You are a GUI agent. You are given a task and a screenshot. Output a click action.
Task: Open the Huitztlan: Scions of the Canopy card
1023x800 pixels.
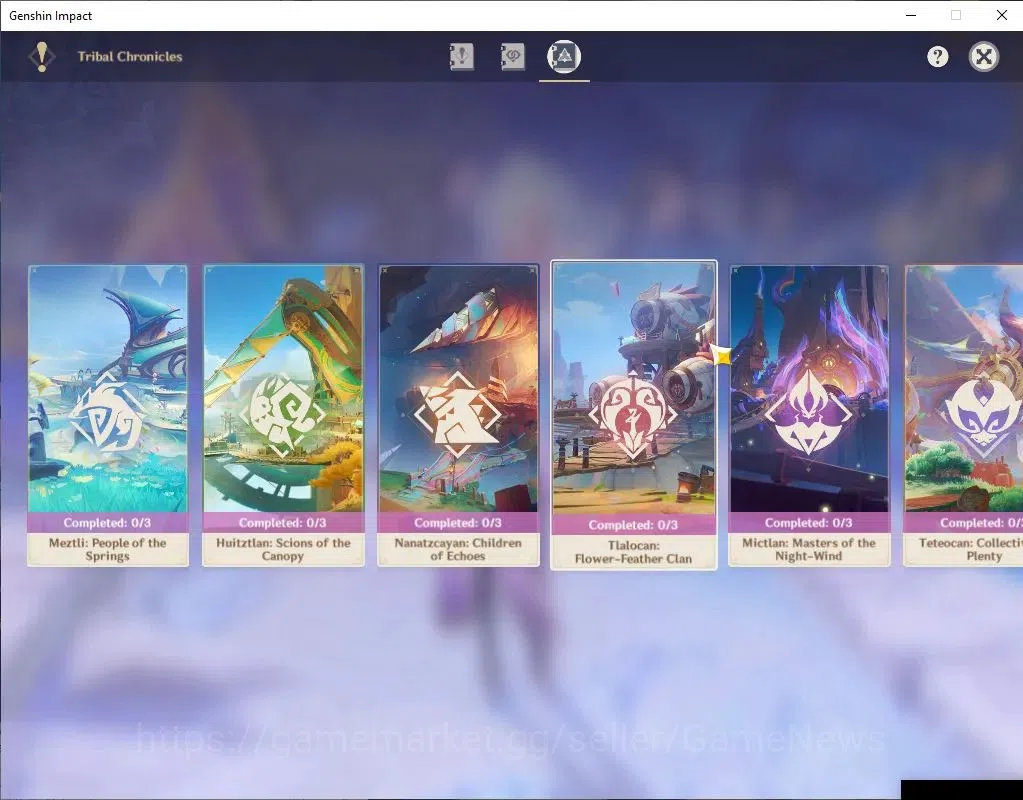(283, 415)
